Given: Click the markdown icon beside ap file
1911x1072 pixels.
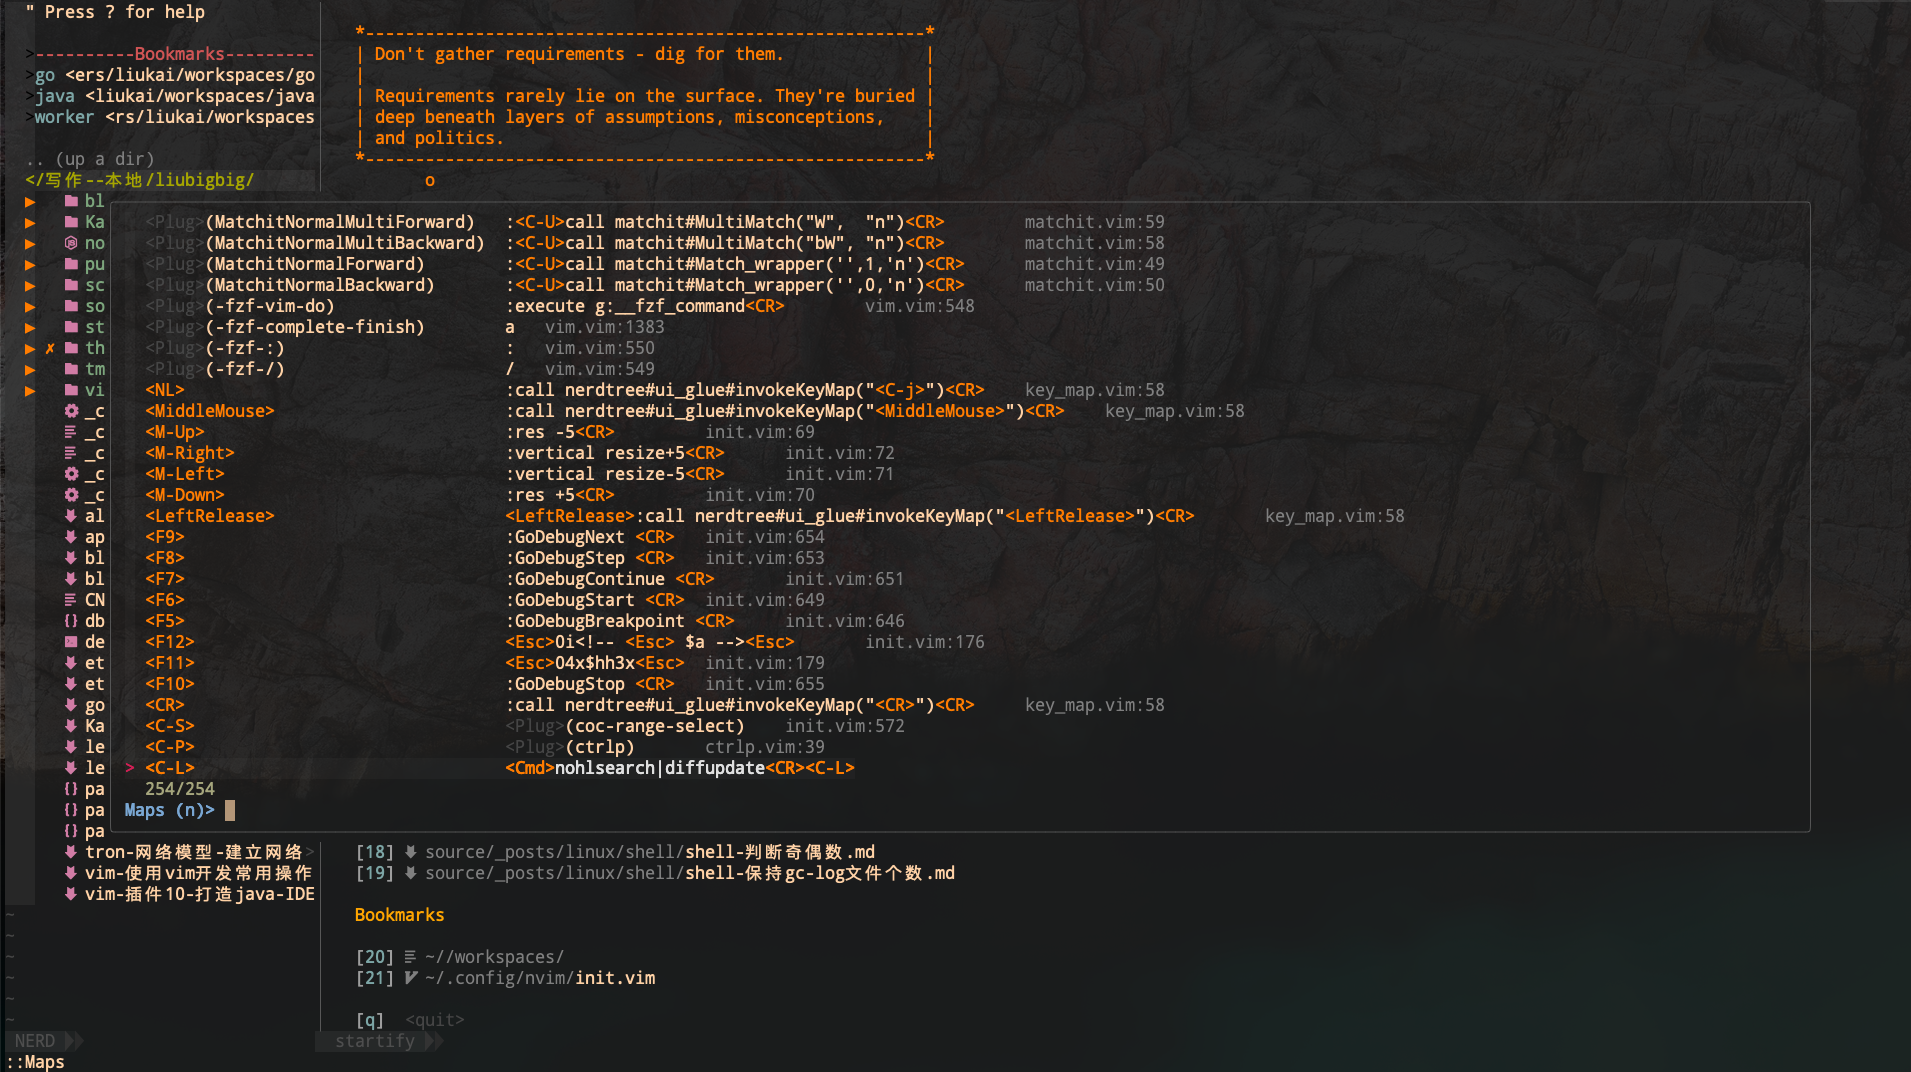Looking at the screenshot, I should (71, 537).
